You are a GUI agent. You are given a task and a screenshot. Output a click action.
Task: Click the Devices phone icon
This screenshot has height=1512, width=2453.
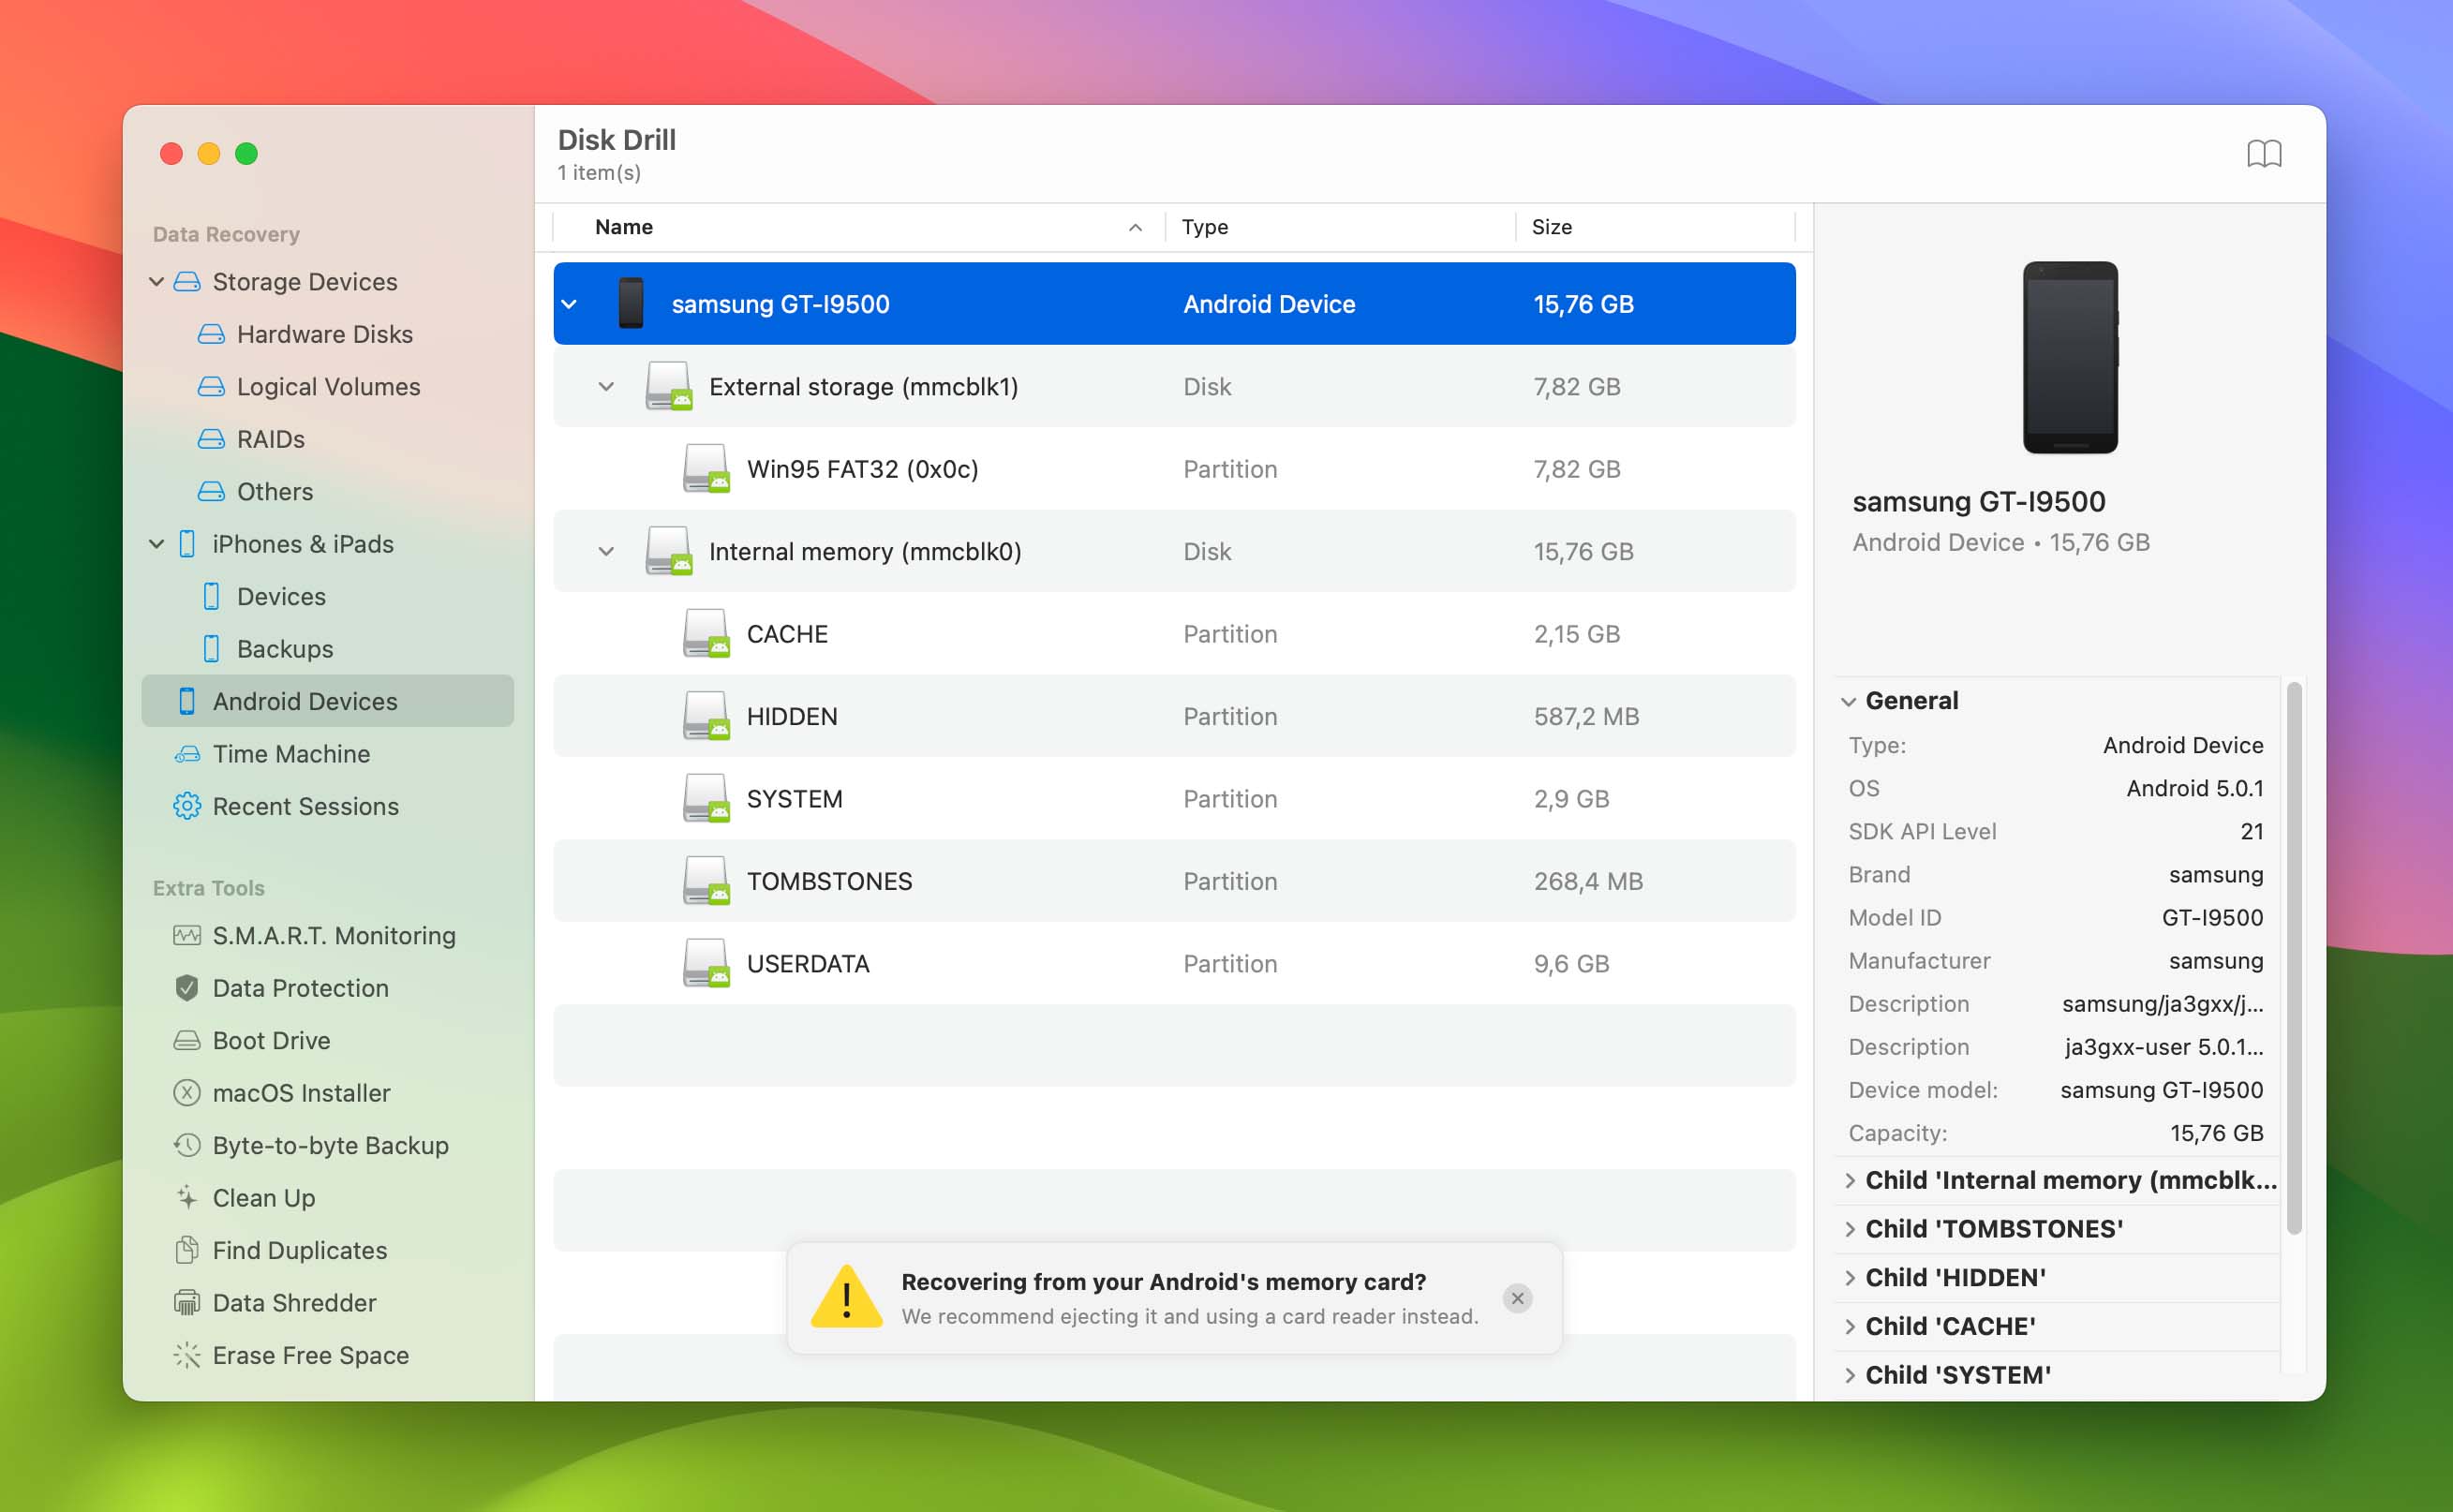(211, 597)
